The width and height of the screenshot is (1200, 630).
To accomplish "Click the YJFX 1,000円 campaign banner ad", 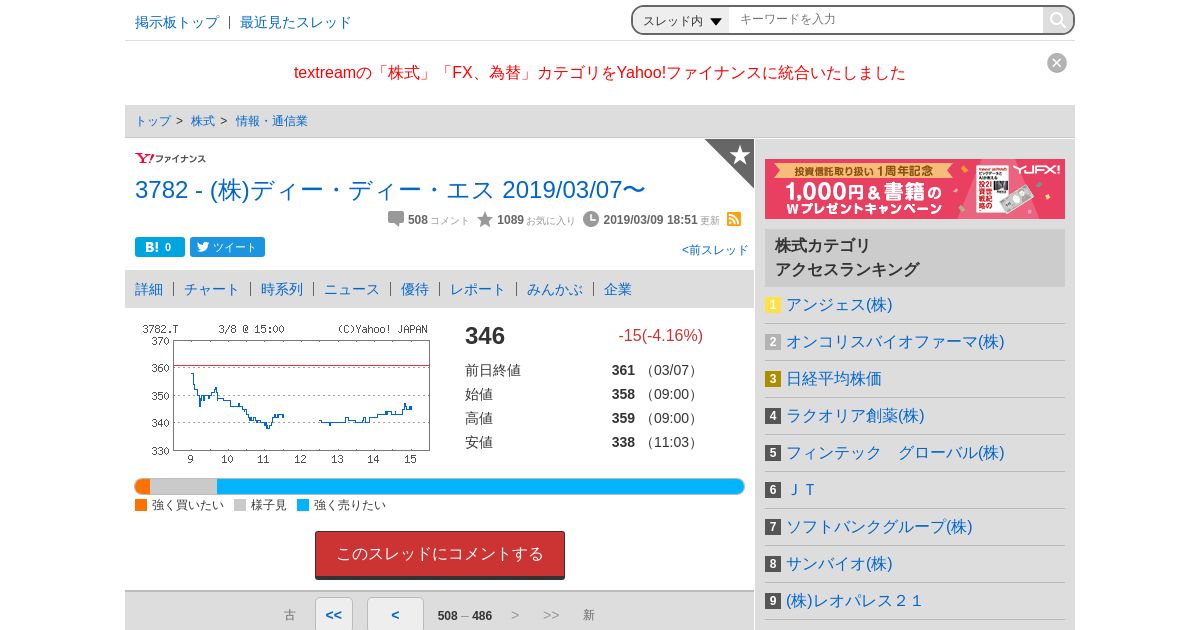I will pos(915,189).
